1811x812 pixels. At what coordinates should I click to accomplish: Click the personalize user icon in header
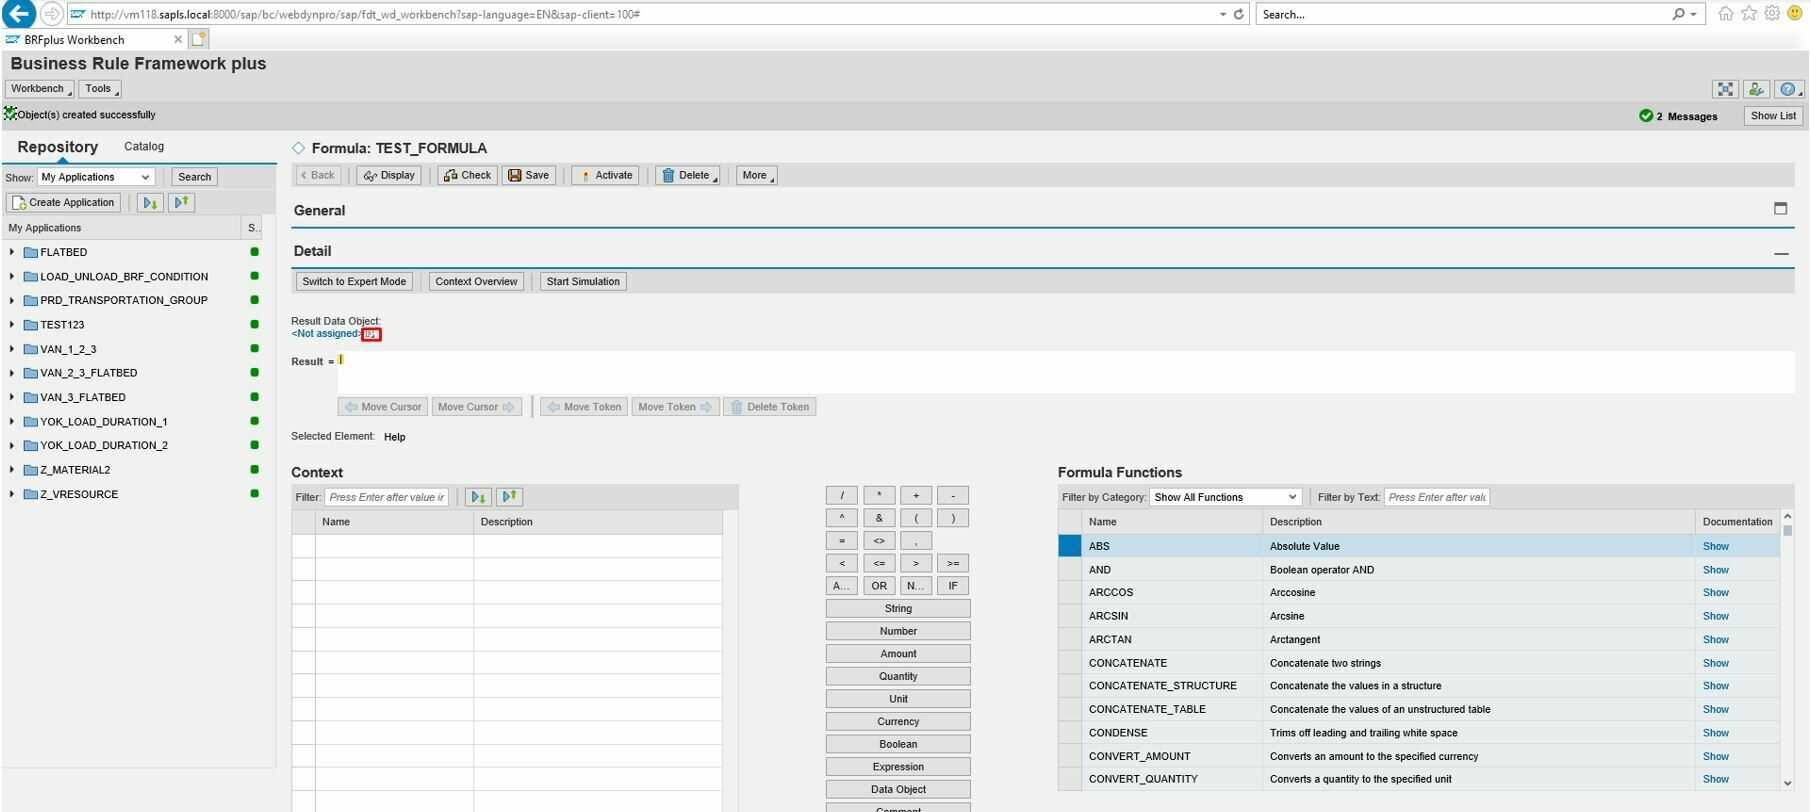[1757, 89]
